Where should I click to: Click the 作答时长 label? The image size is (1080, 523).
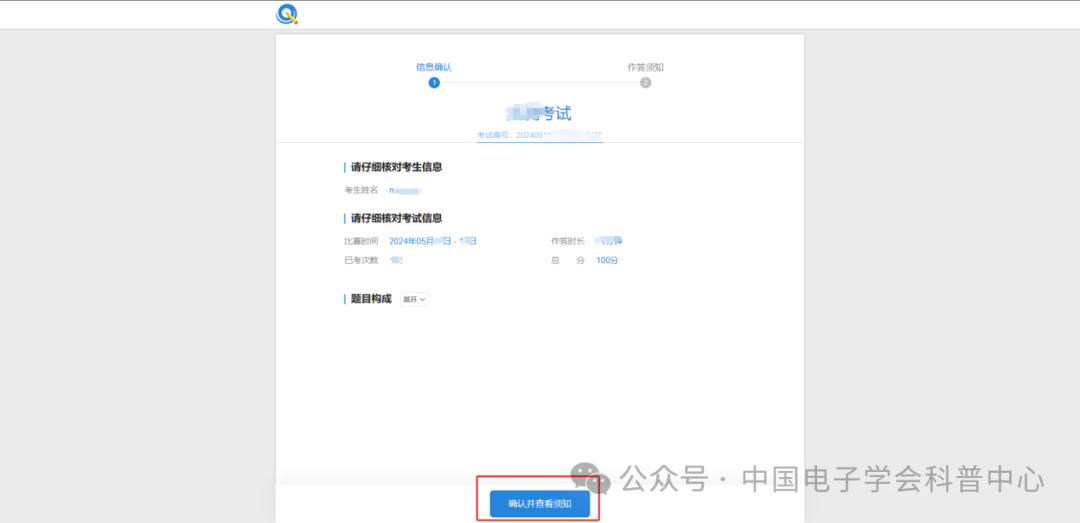568,241
